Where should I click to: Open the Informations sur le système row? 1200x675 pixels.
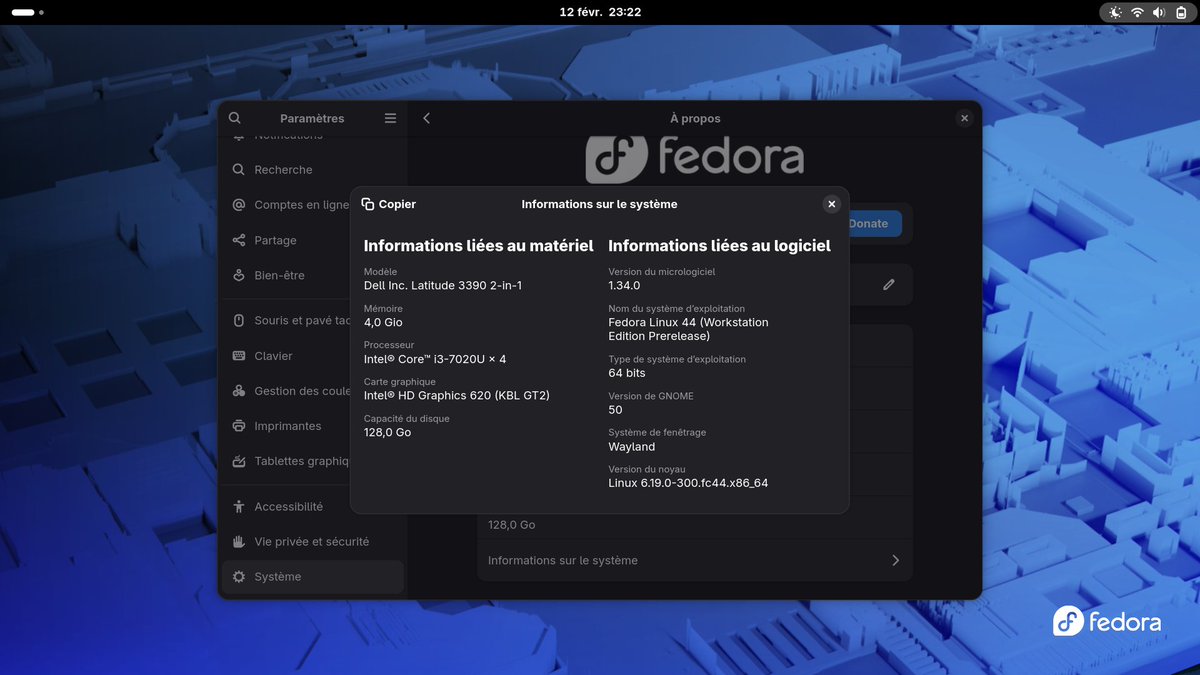695,561
